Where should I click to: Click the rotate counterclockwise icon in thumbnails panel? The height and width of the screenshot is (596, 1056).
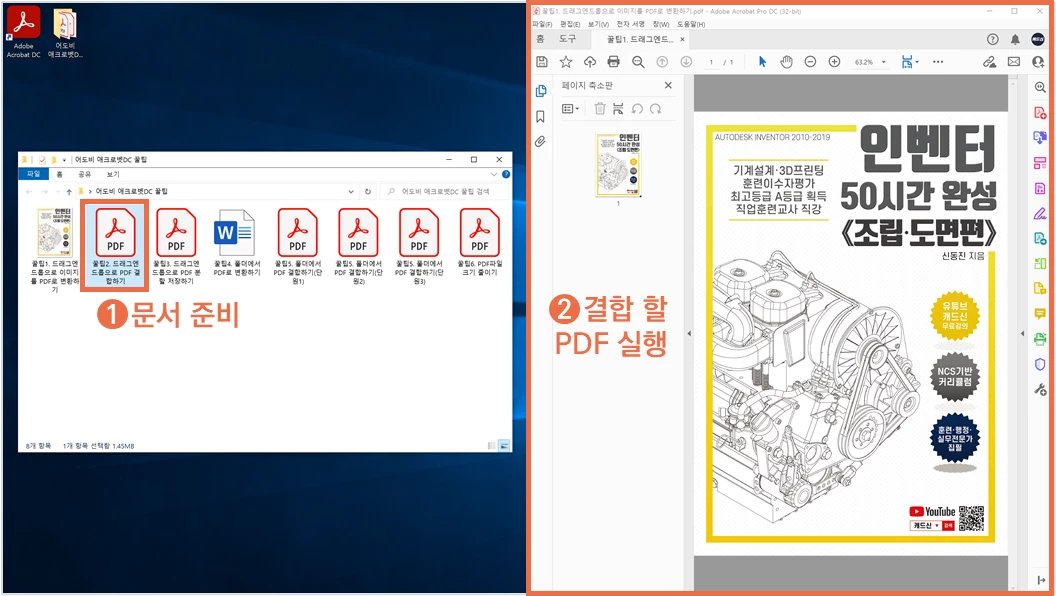pos(637,108)
